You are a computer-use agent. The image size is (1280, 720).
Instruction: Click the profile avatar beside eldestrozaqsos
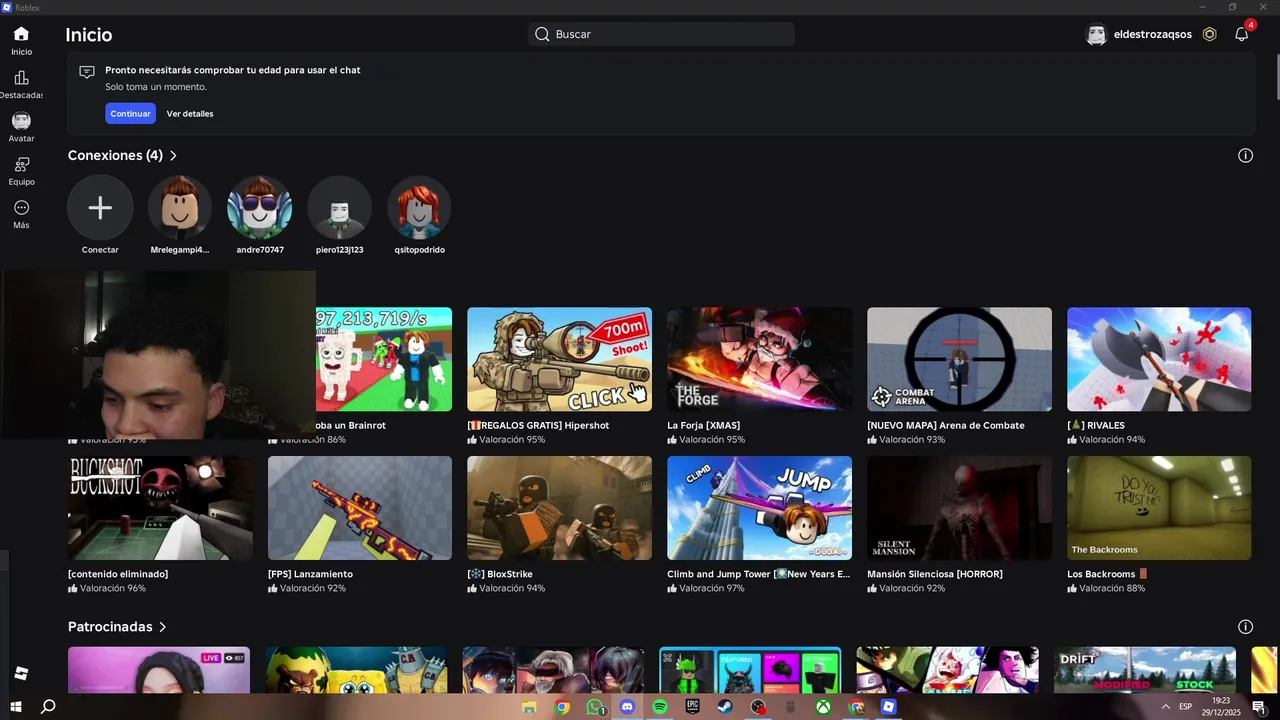pos(1097,34)
